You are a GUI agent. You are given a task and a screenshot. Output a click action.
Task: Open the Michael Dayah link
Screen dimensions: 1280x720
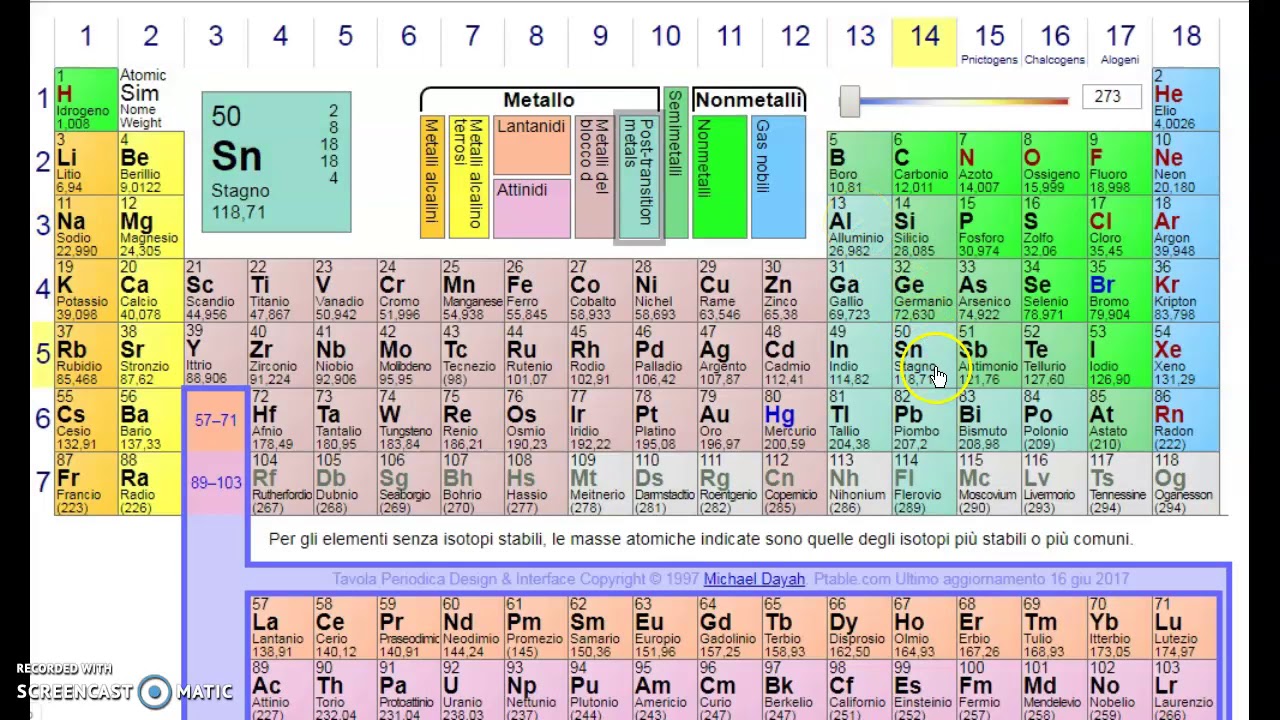[x=754, y=579]
